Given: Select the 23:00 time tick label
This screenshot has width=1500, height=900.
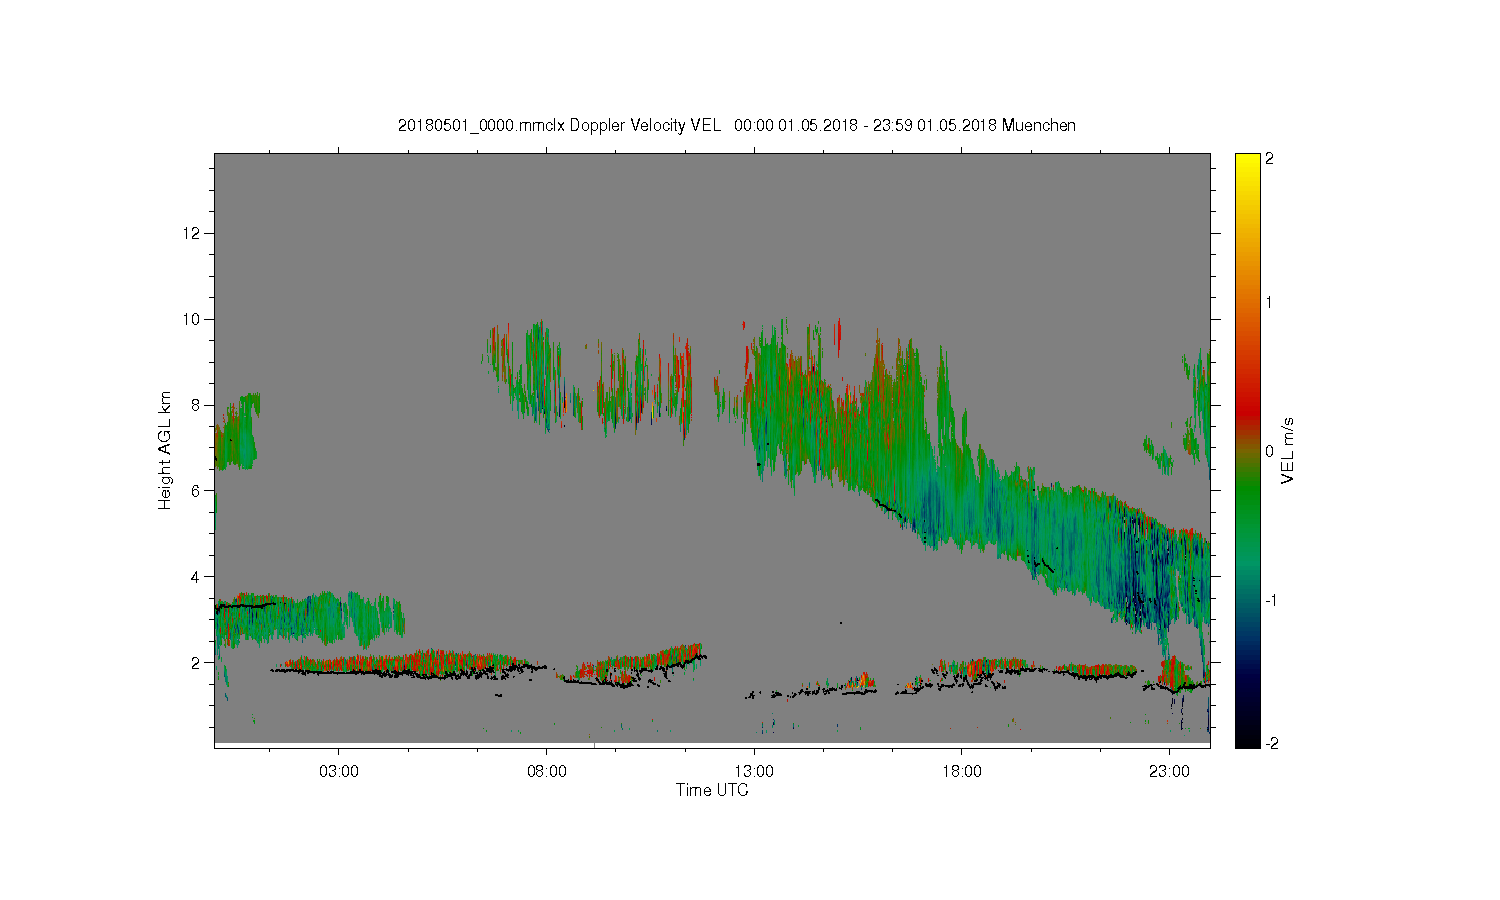Looking at the screenshot, I should click(x=1169, y=772).
